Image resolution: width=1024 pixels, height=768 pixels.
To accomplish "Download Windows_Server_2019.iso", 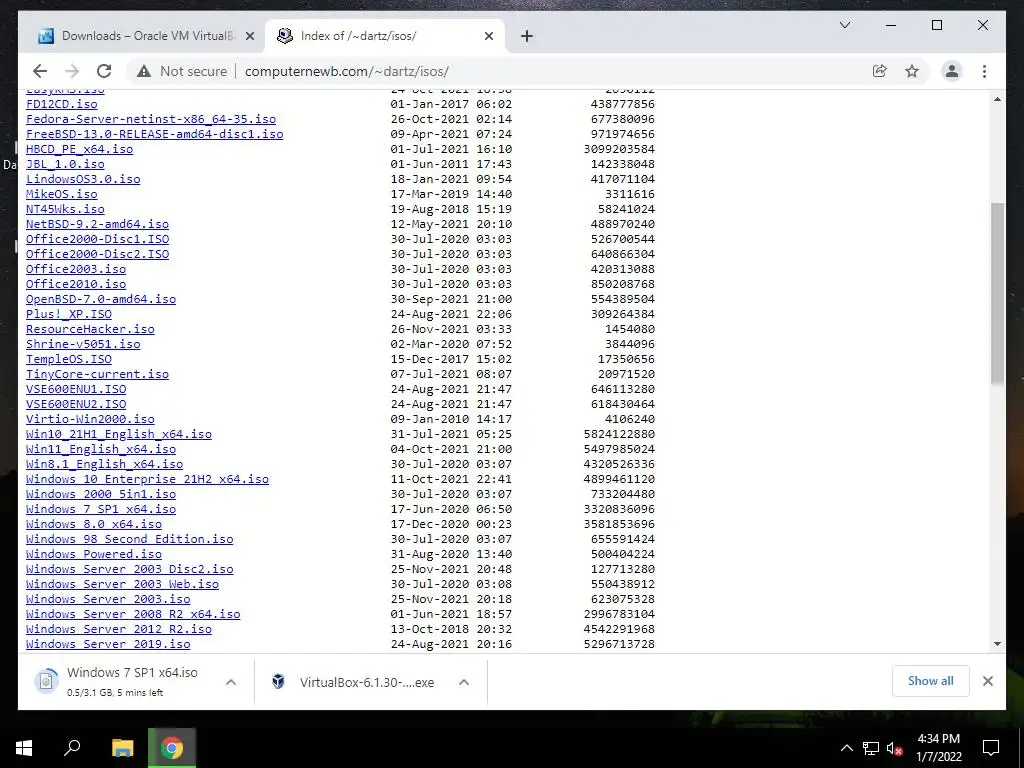I will tap(108, 645).
